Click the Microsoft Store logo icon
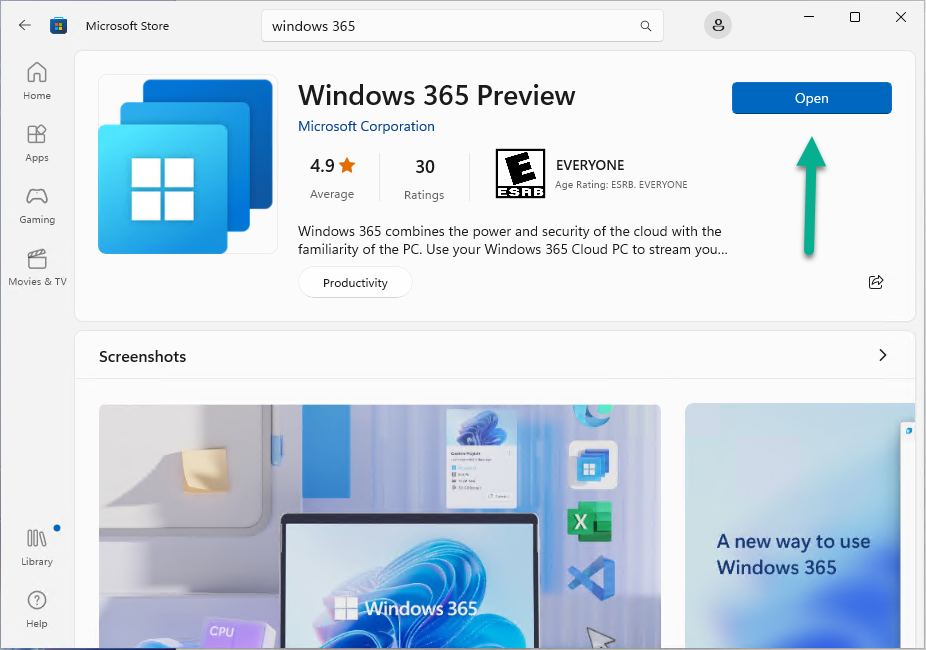 (x=58, y=26)
